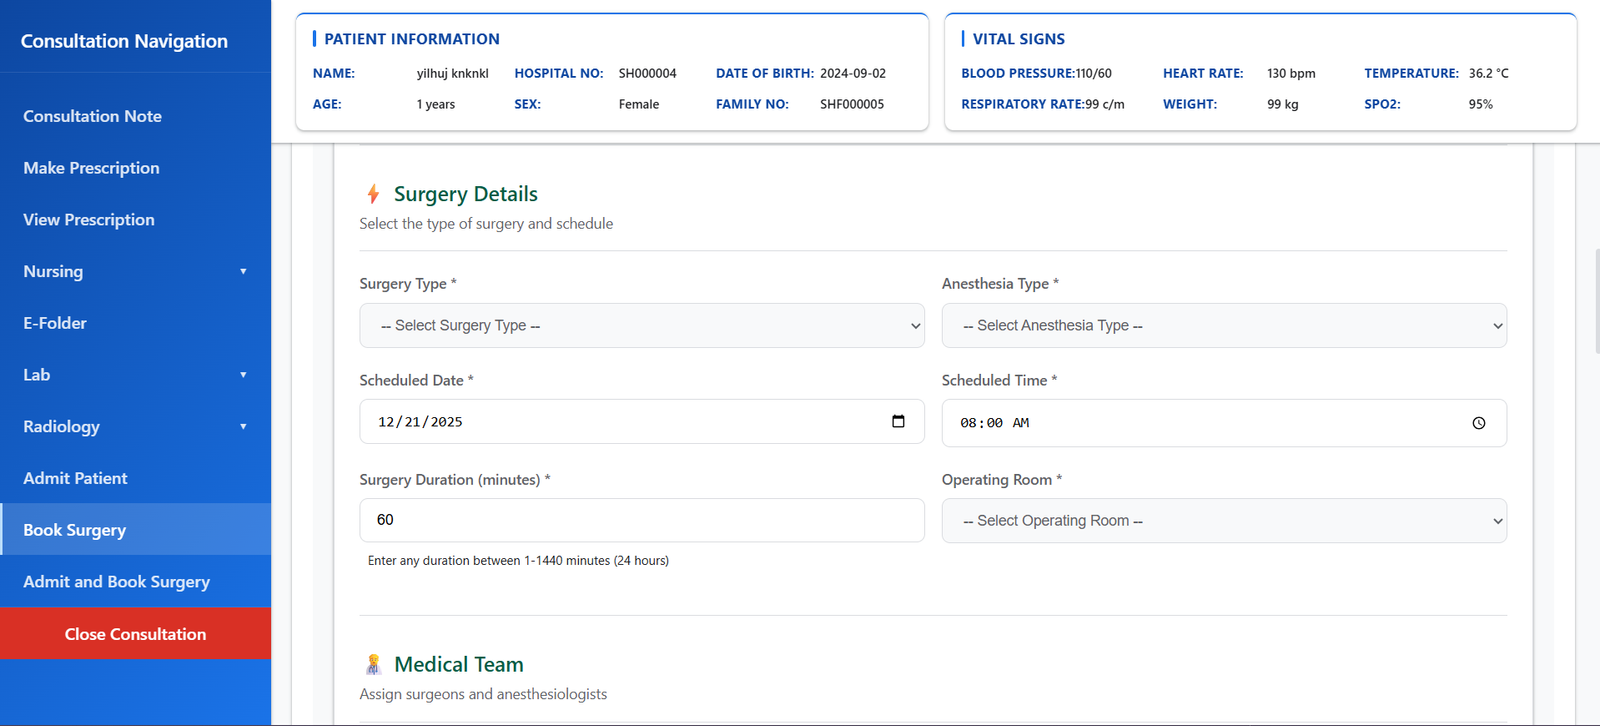The height and width of the screenshot is (726, 1600).
Task: Select View Prescription in the sidebar
Action: coord(89,220)
